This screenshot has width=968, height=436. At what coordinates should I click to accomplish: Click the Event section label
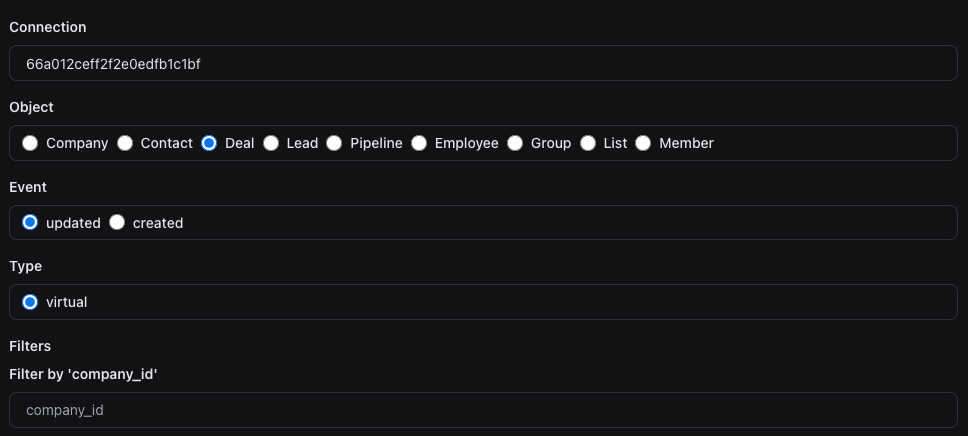[x=28, y=187]
